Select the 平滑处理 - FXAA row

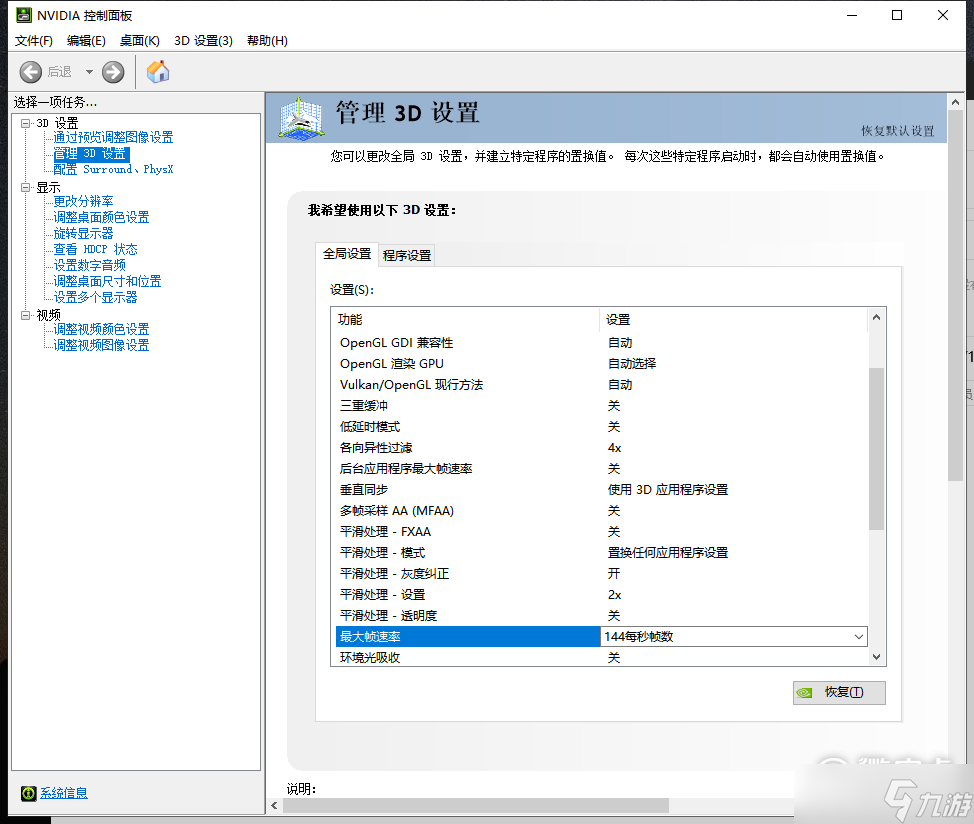(x=599, y=532)
